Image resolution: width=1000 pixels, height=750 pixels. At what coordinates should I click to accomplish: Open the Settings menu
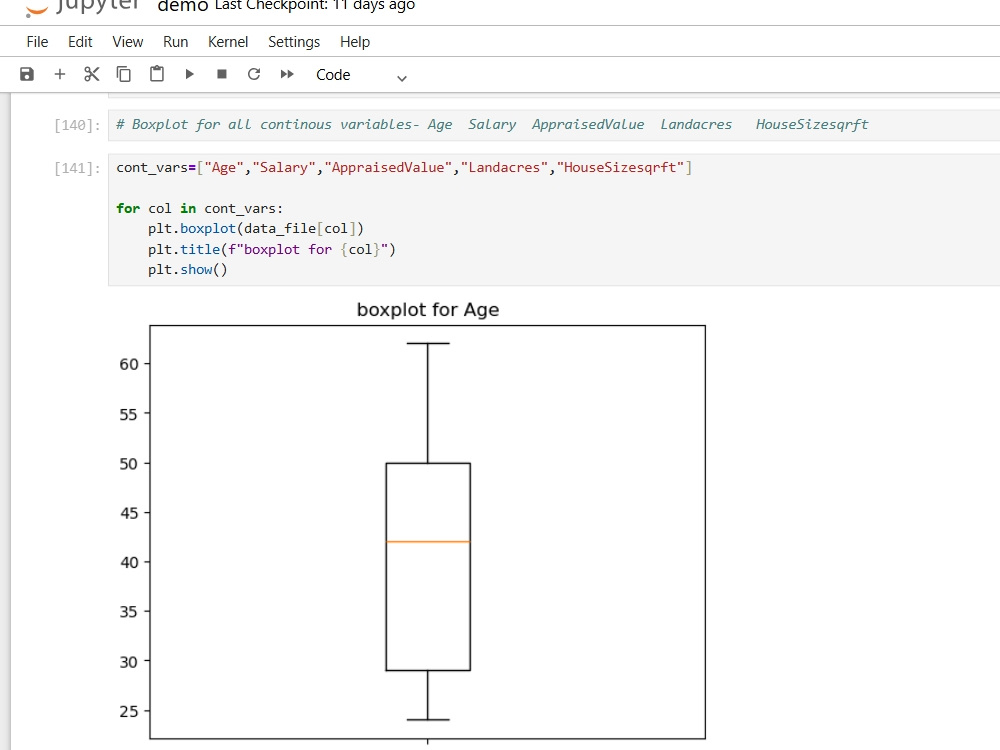point(294,42)
